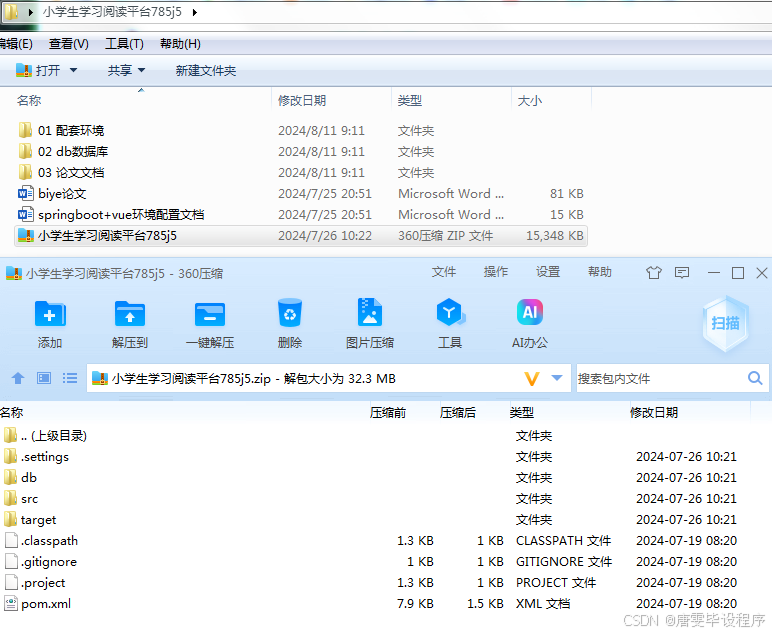Select the 01 配套环境 folder icon

[x=25, y=130]
